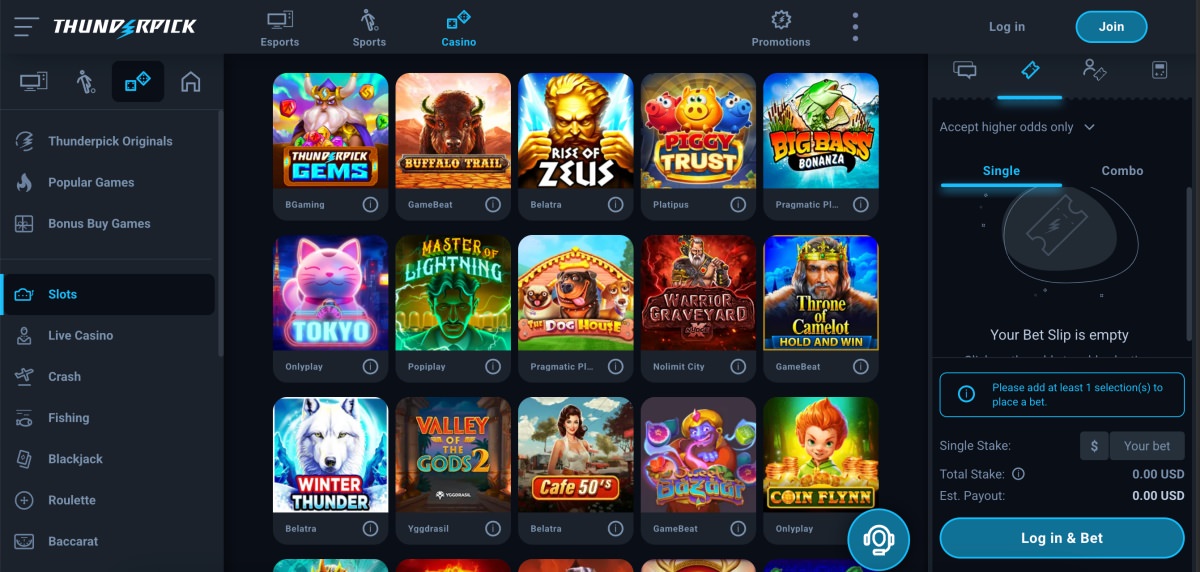
Task: Open the live support headset chat icon
Action: pos(878,540)
